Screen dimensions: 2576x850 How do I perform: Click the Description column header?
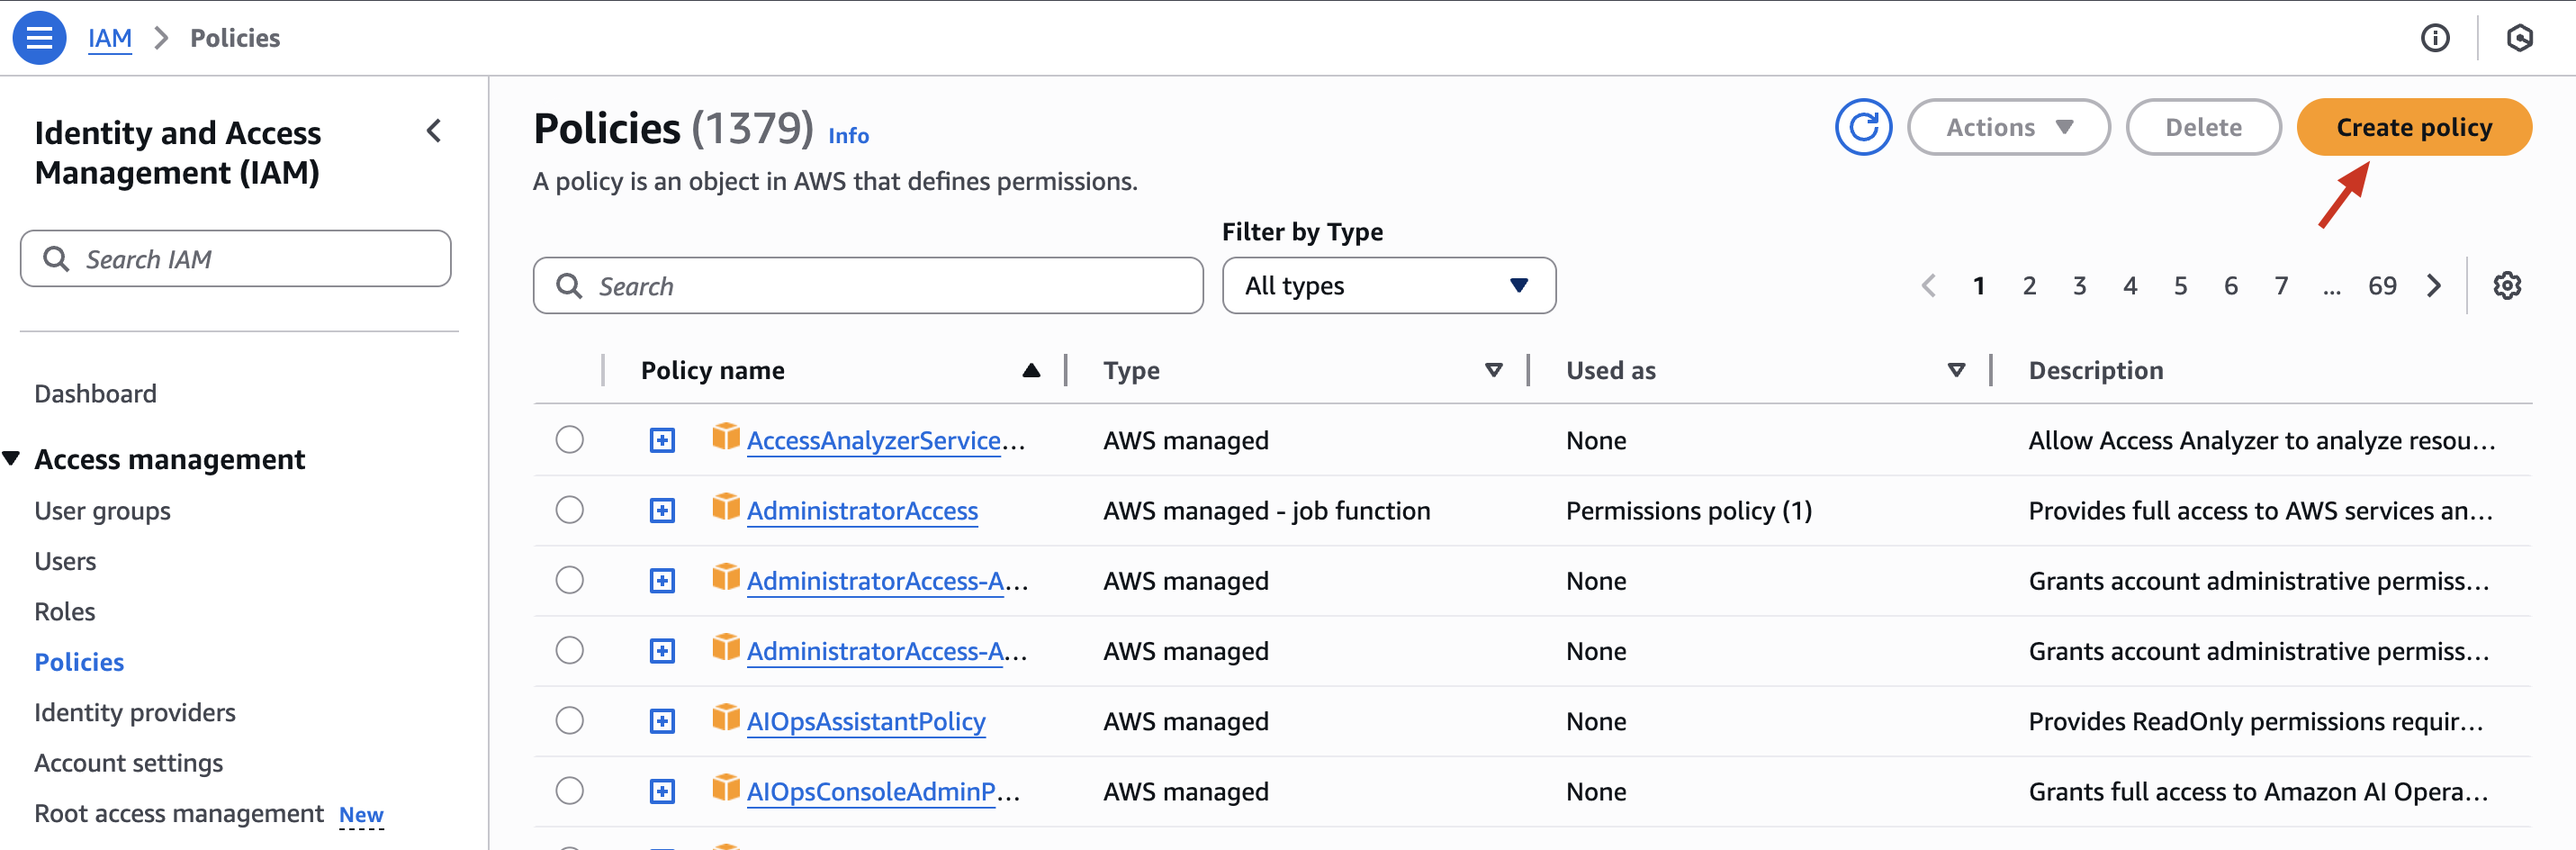tap(2095, 371)
